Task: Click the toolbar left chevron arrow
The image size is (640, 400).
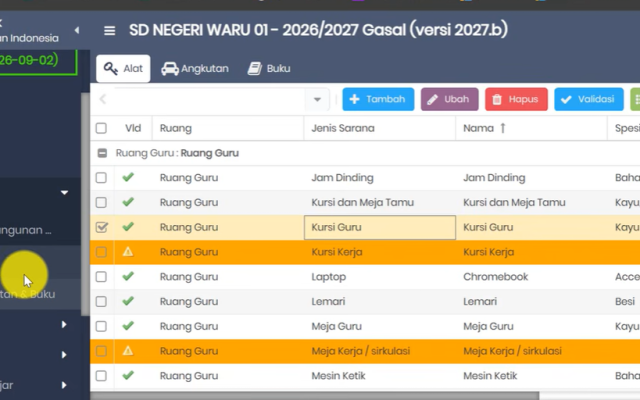Action: click(103, 99)
